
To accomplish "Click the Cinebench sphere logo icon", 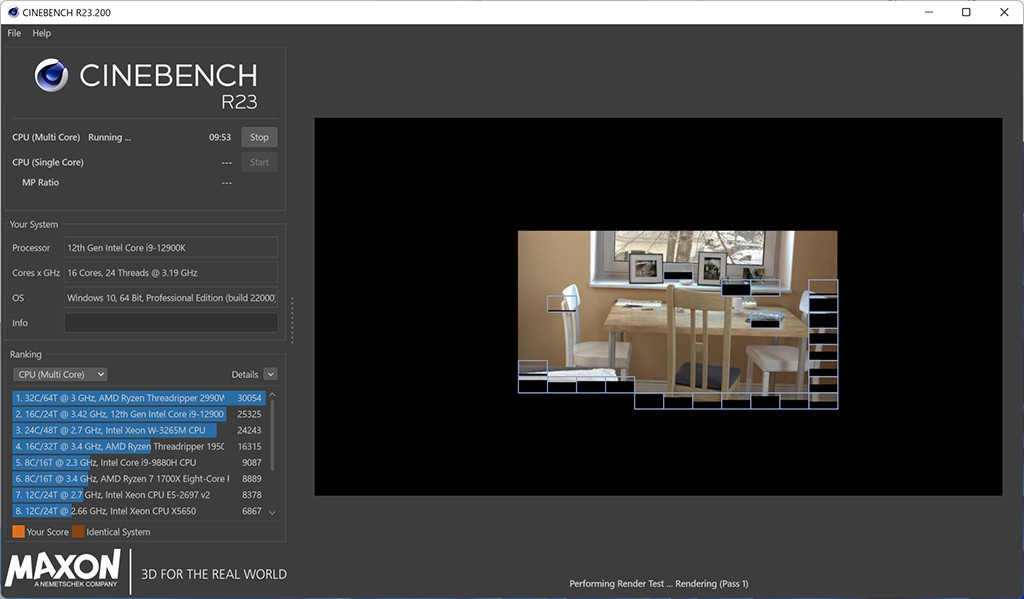I will point(51,76).
